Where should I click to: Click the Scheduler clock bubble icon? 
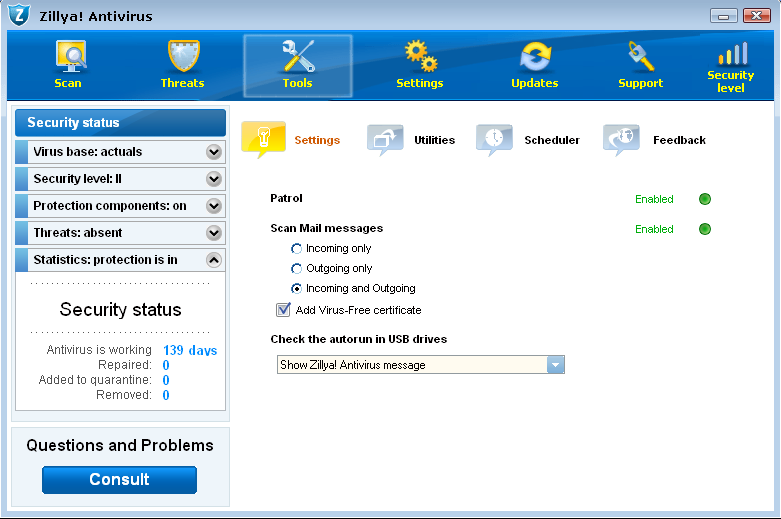click(494, 139)
